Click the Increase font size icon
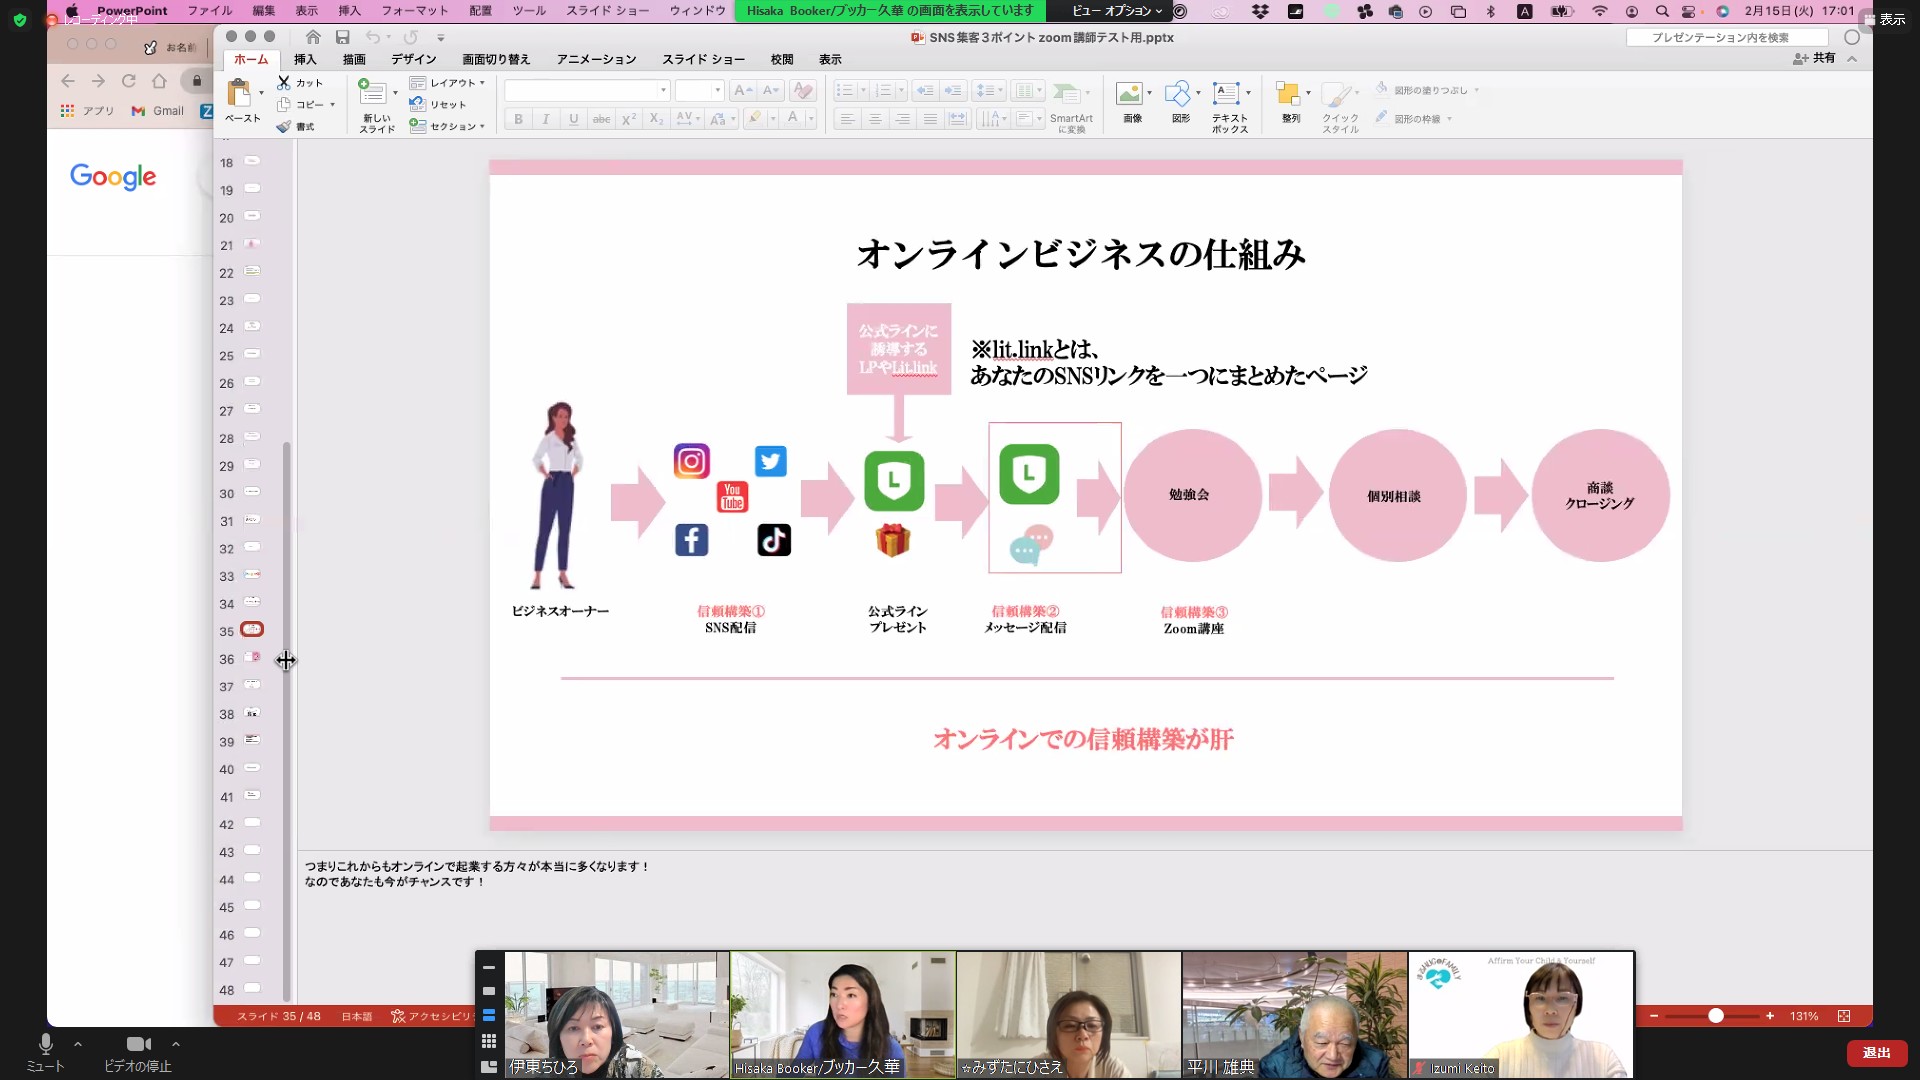The image size is (1920, 1080). coord(742,91)
